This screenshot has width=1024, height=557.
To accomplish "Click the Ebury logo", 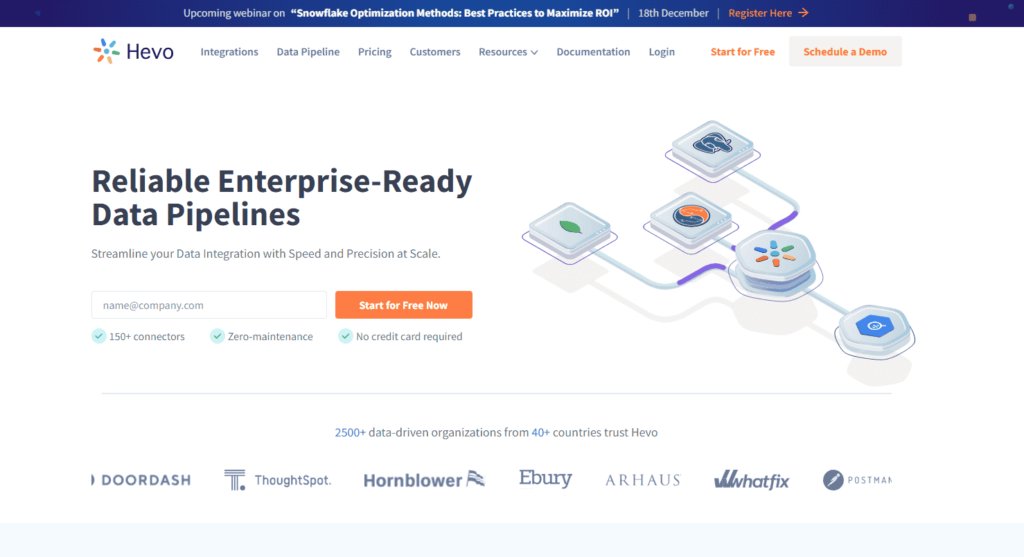I will [x=545, y=479].
